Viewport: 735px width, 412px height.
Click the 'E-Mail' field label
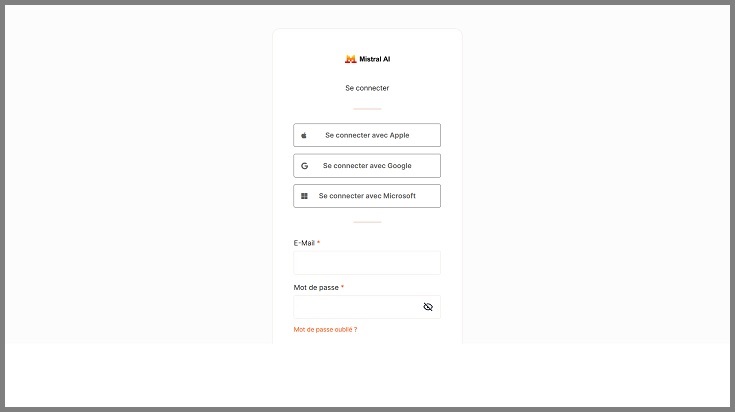tap(304, 243)
